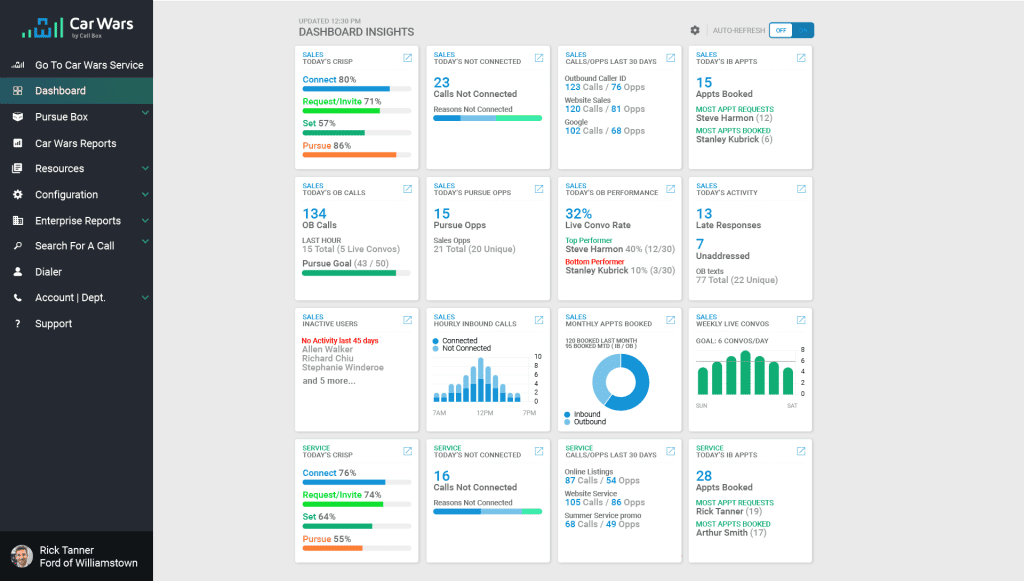Open Sales Today's Not Connected popout icon
This screenshot has height=581, width=1024.
pyautogui.click(x=539, y=58)
